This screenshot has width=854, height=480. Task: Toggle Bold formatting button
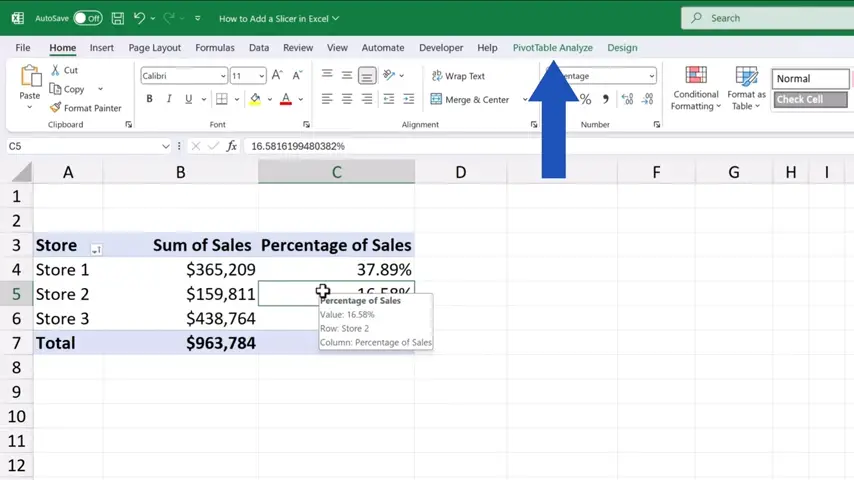tap(149, 99)
